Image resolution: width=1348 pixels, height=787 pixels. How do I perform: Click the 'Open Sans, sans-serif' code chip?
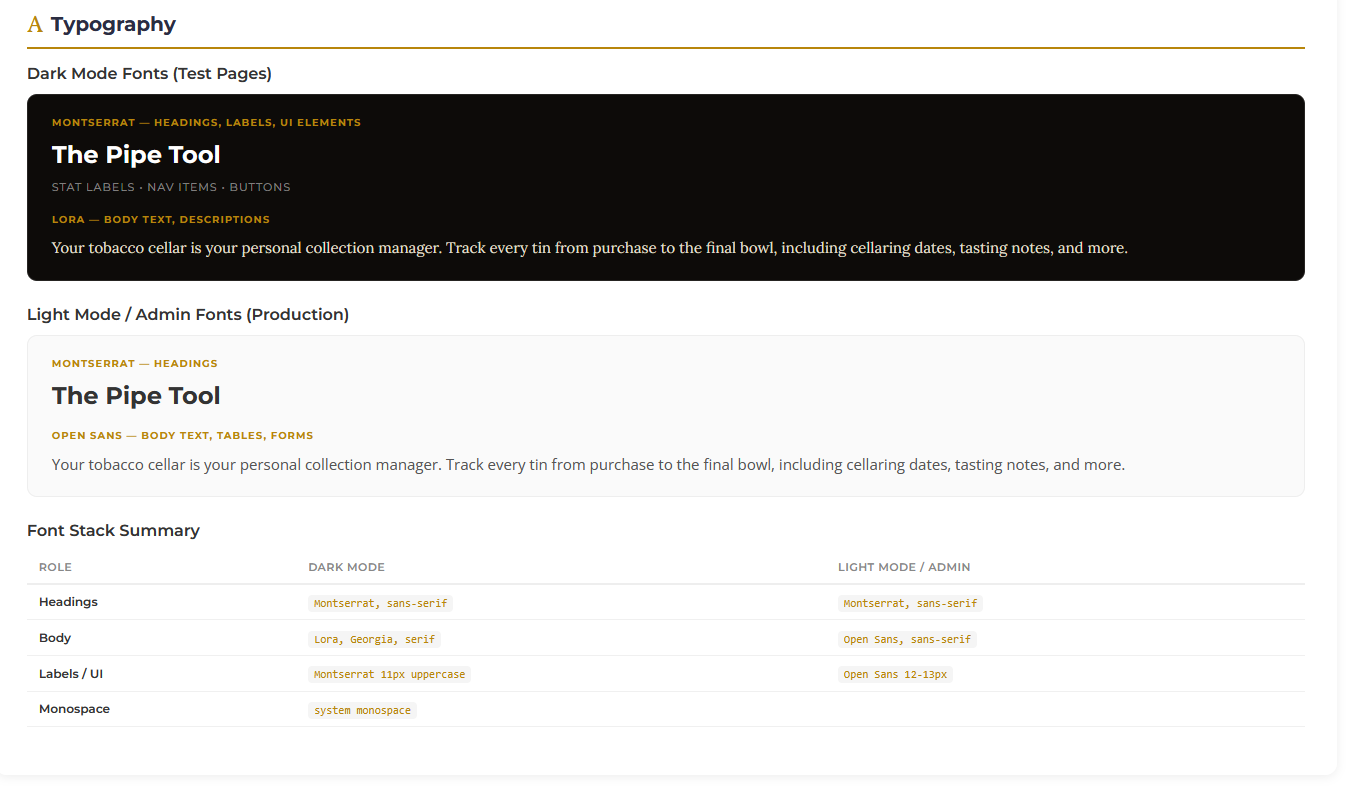907,639
